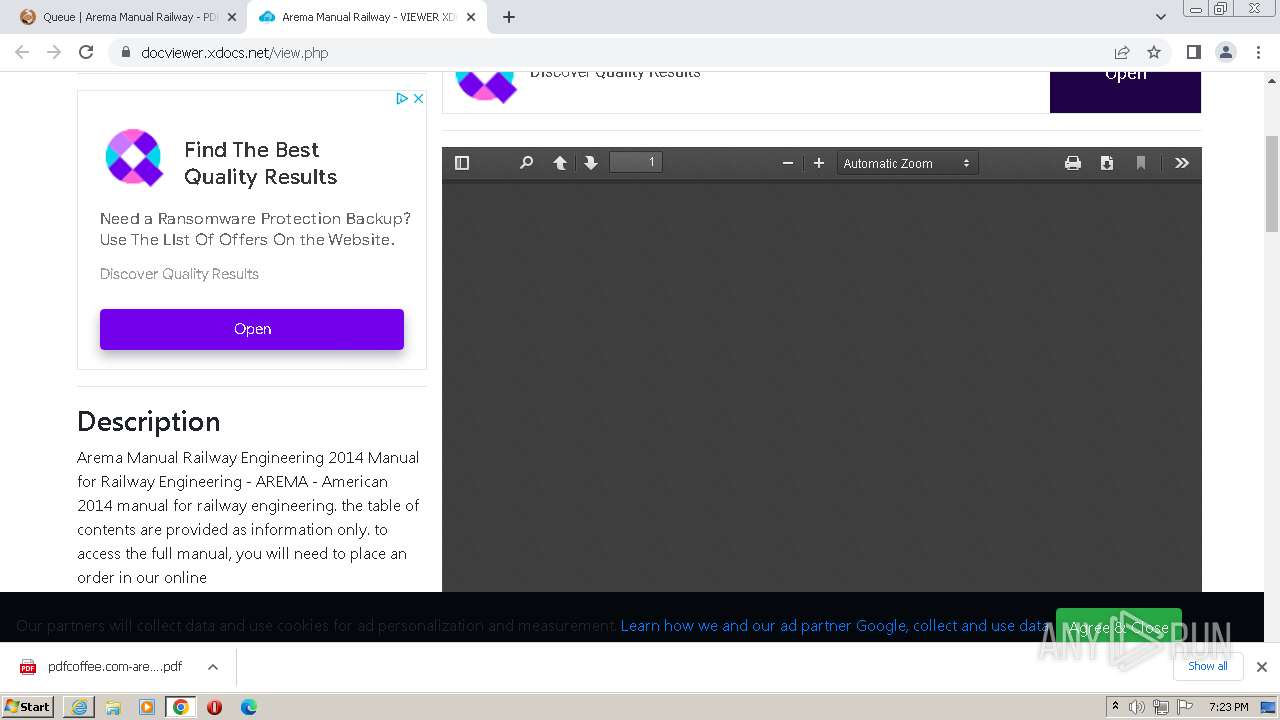This screenshot has height=720, width=1280.
Task: Open the learn how Google collects data link
Action: pos(835,626)
